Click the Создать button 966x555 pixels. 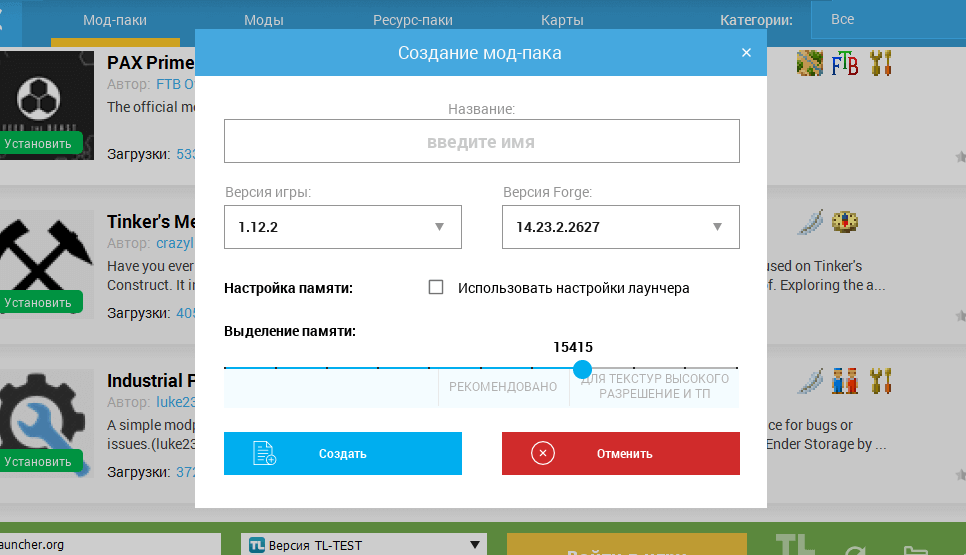[x=343, y=453]
